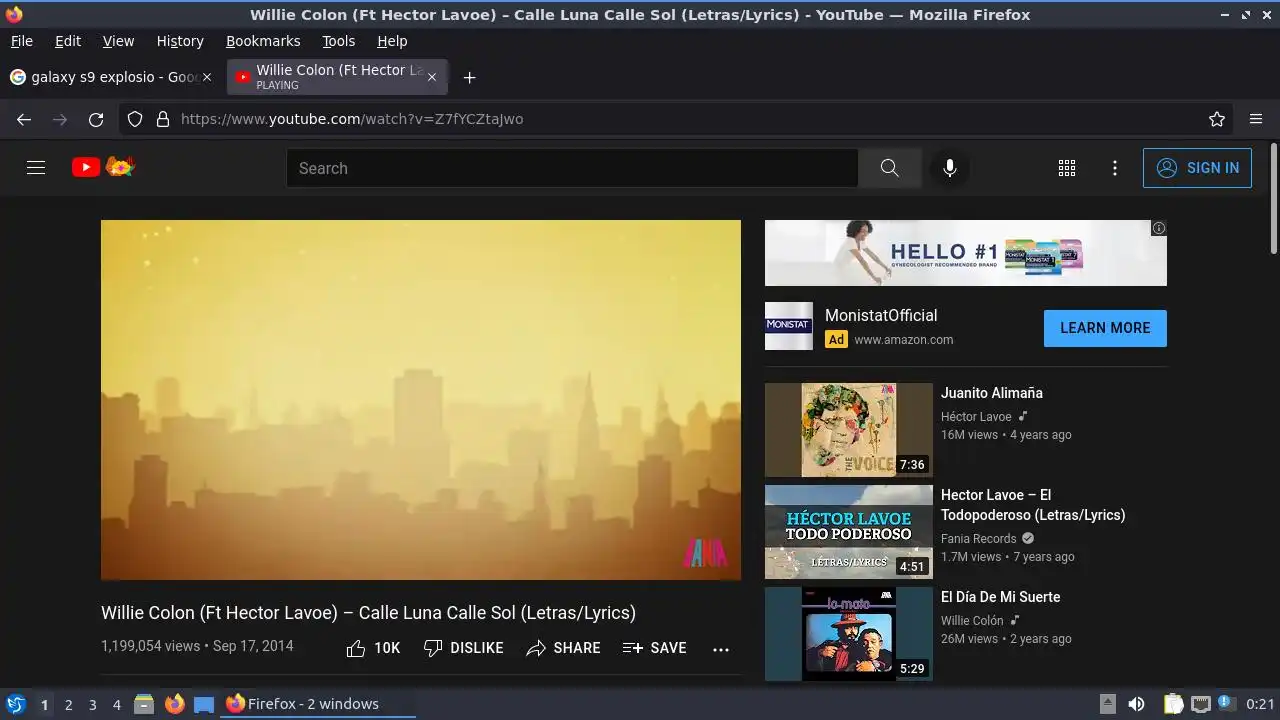Click the update notifier tray icon
Screen dimensions: 1280x720
tap(1225, 704)
